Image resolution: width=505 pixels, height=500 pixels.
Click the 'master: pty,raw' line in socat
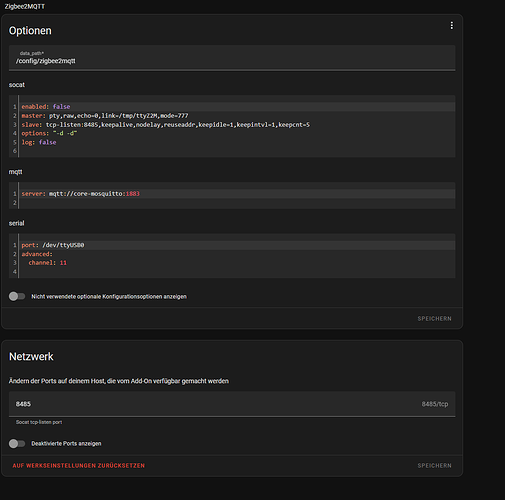pos(105,116)
